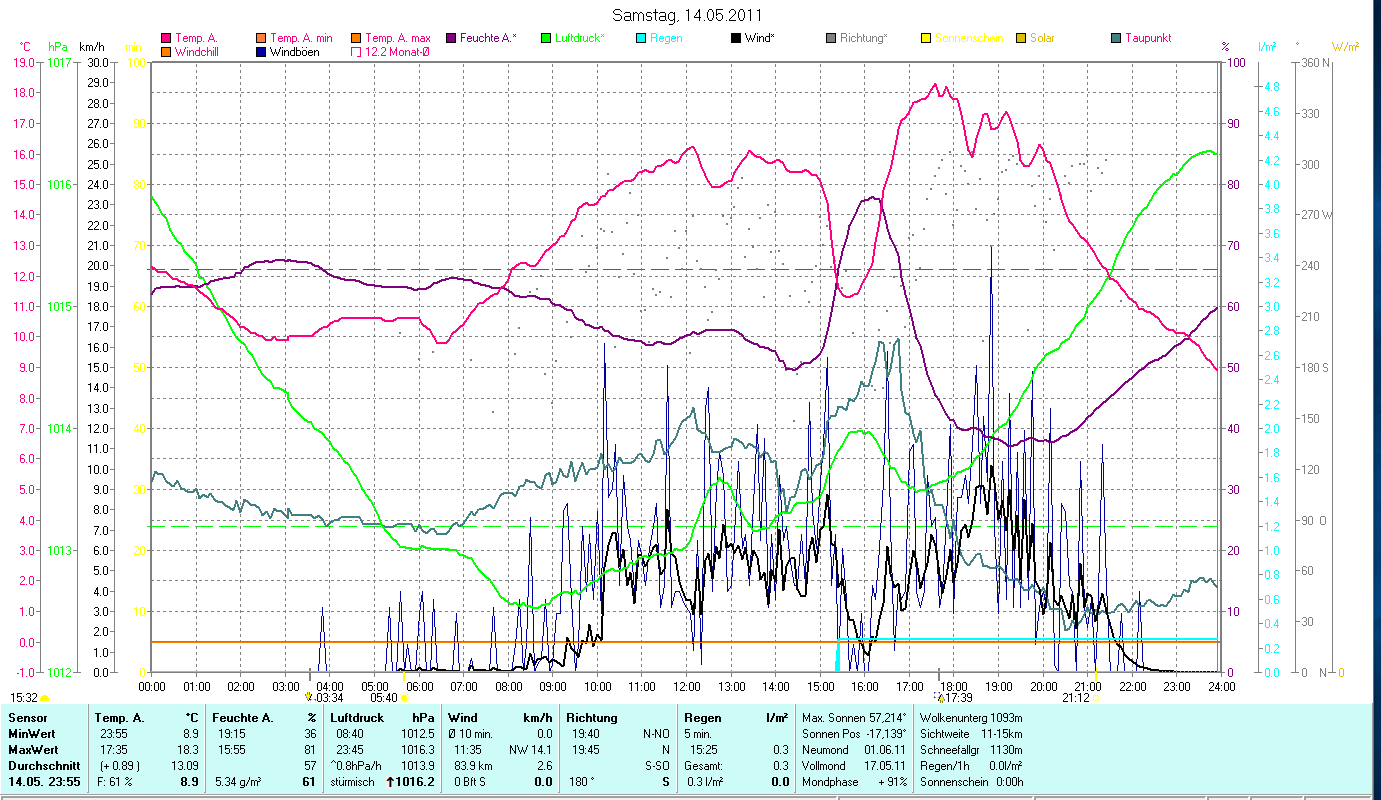Toggle the blue Windböen legend square
1381x800 pixels.
(x=261, y=52)
